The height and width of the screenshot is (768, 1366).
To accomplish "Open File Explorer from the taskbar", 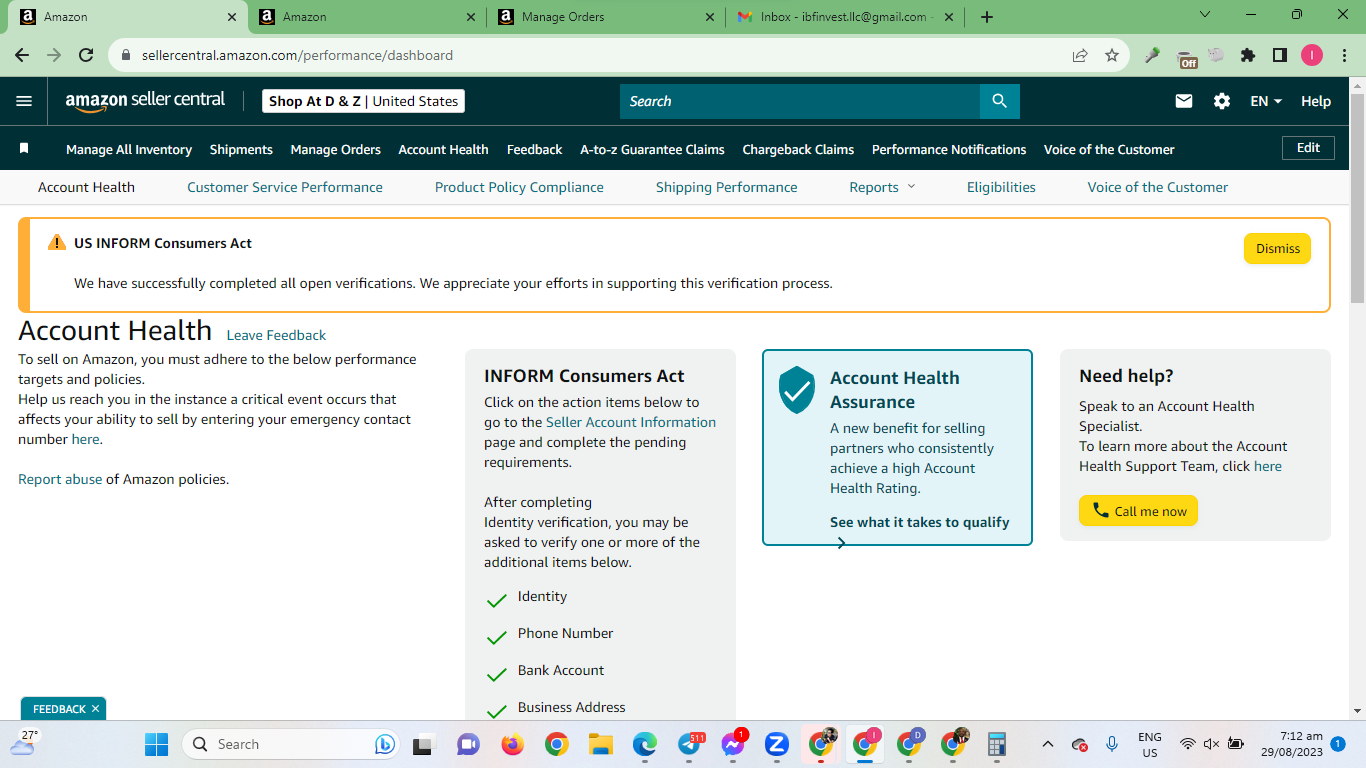I will coord(600,744).
